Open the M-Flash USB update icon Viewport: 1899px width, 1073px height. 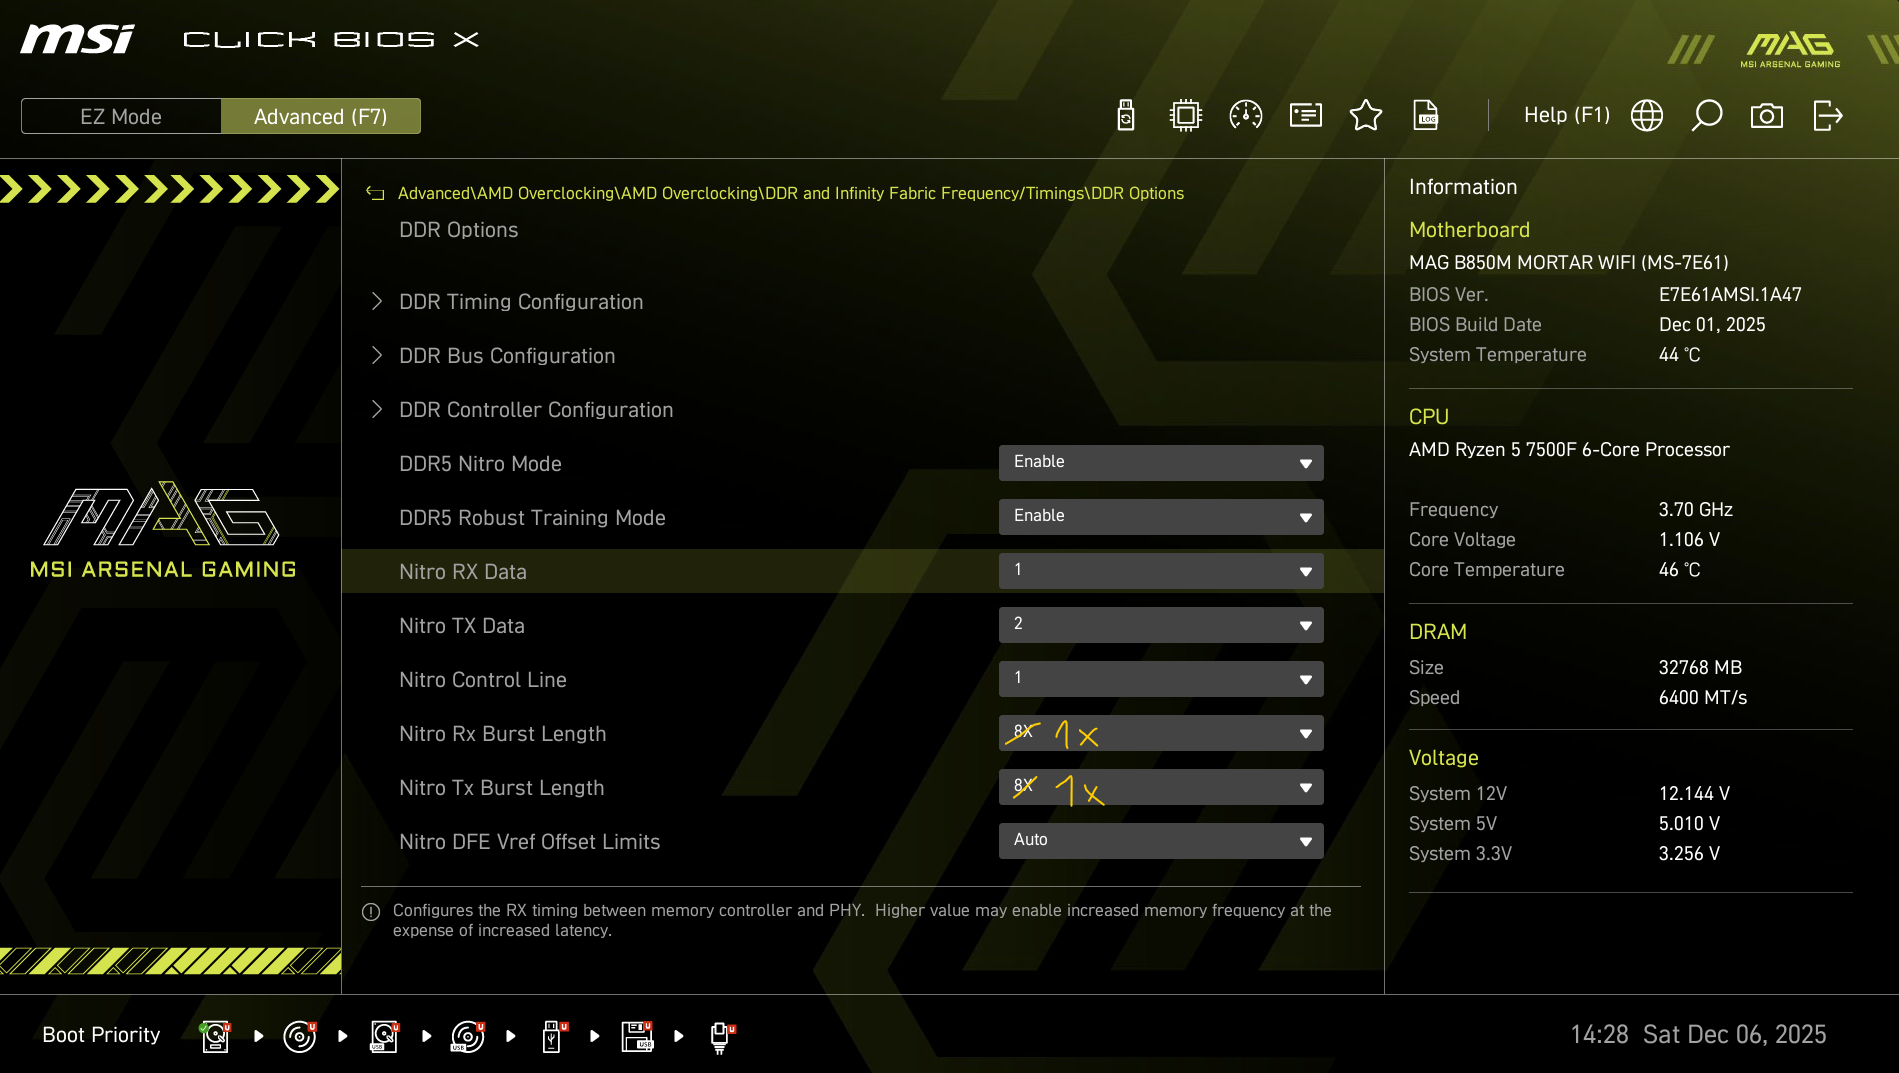[1126, 116]
